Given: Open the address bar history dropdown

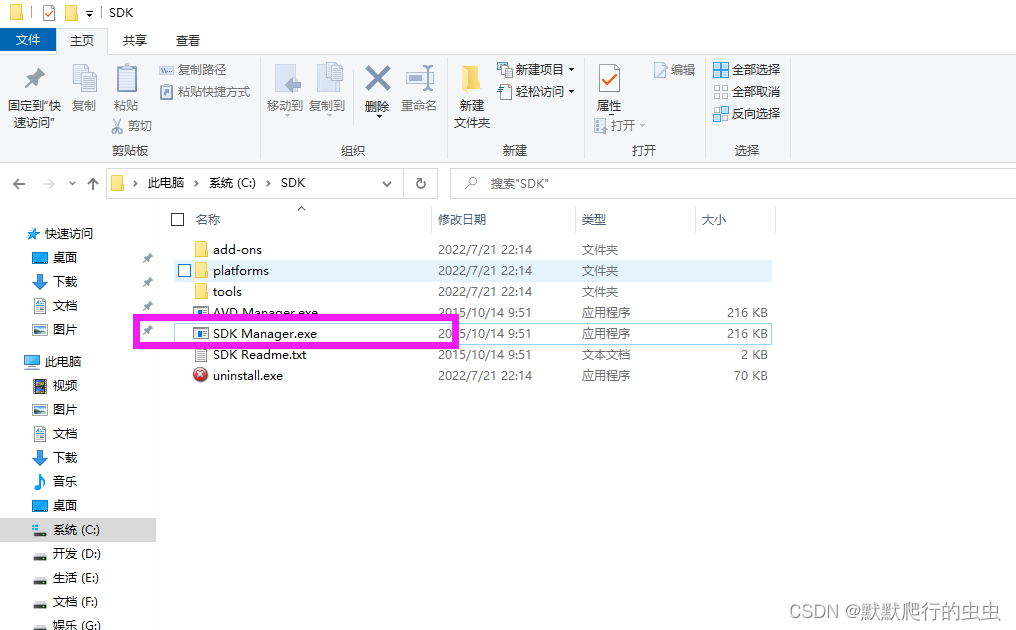Looking at the screenshot, I should point(387,183).
